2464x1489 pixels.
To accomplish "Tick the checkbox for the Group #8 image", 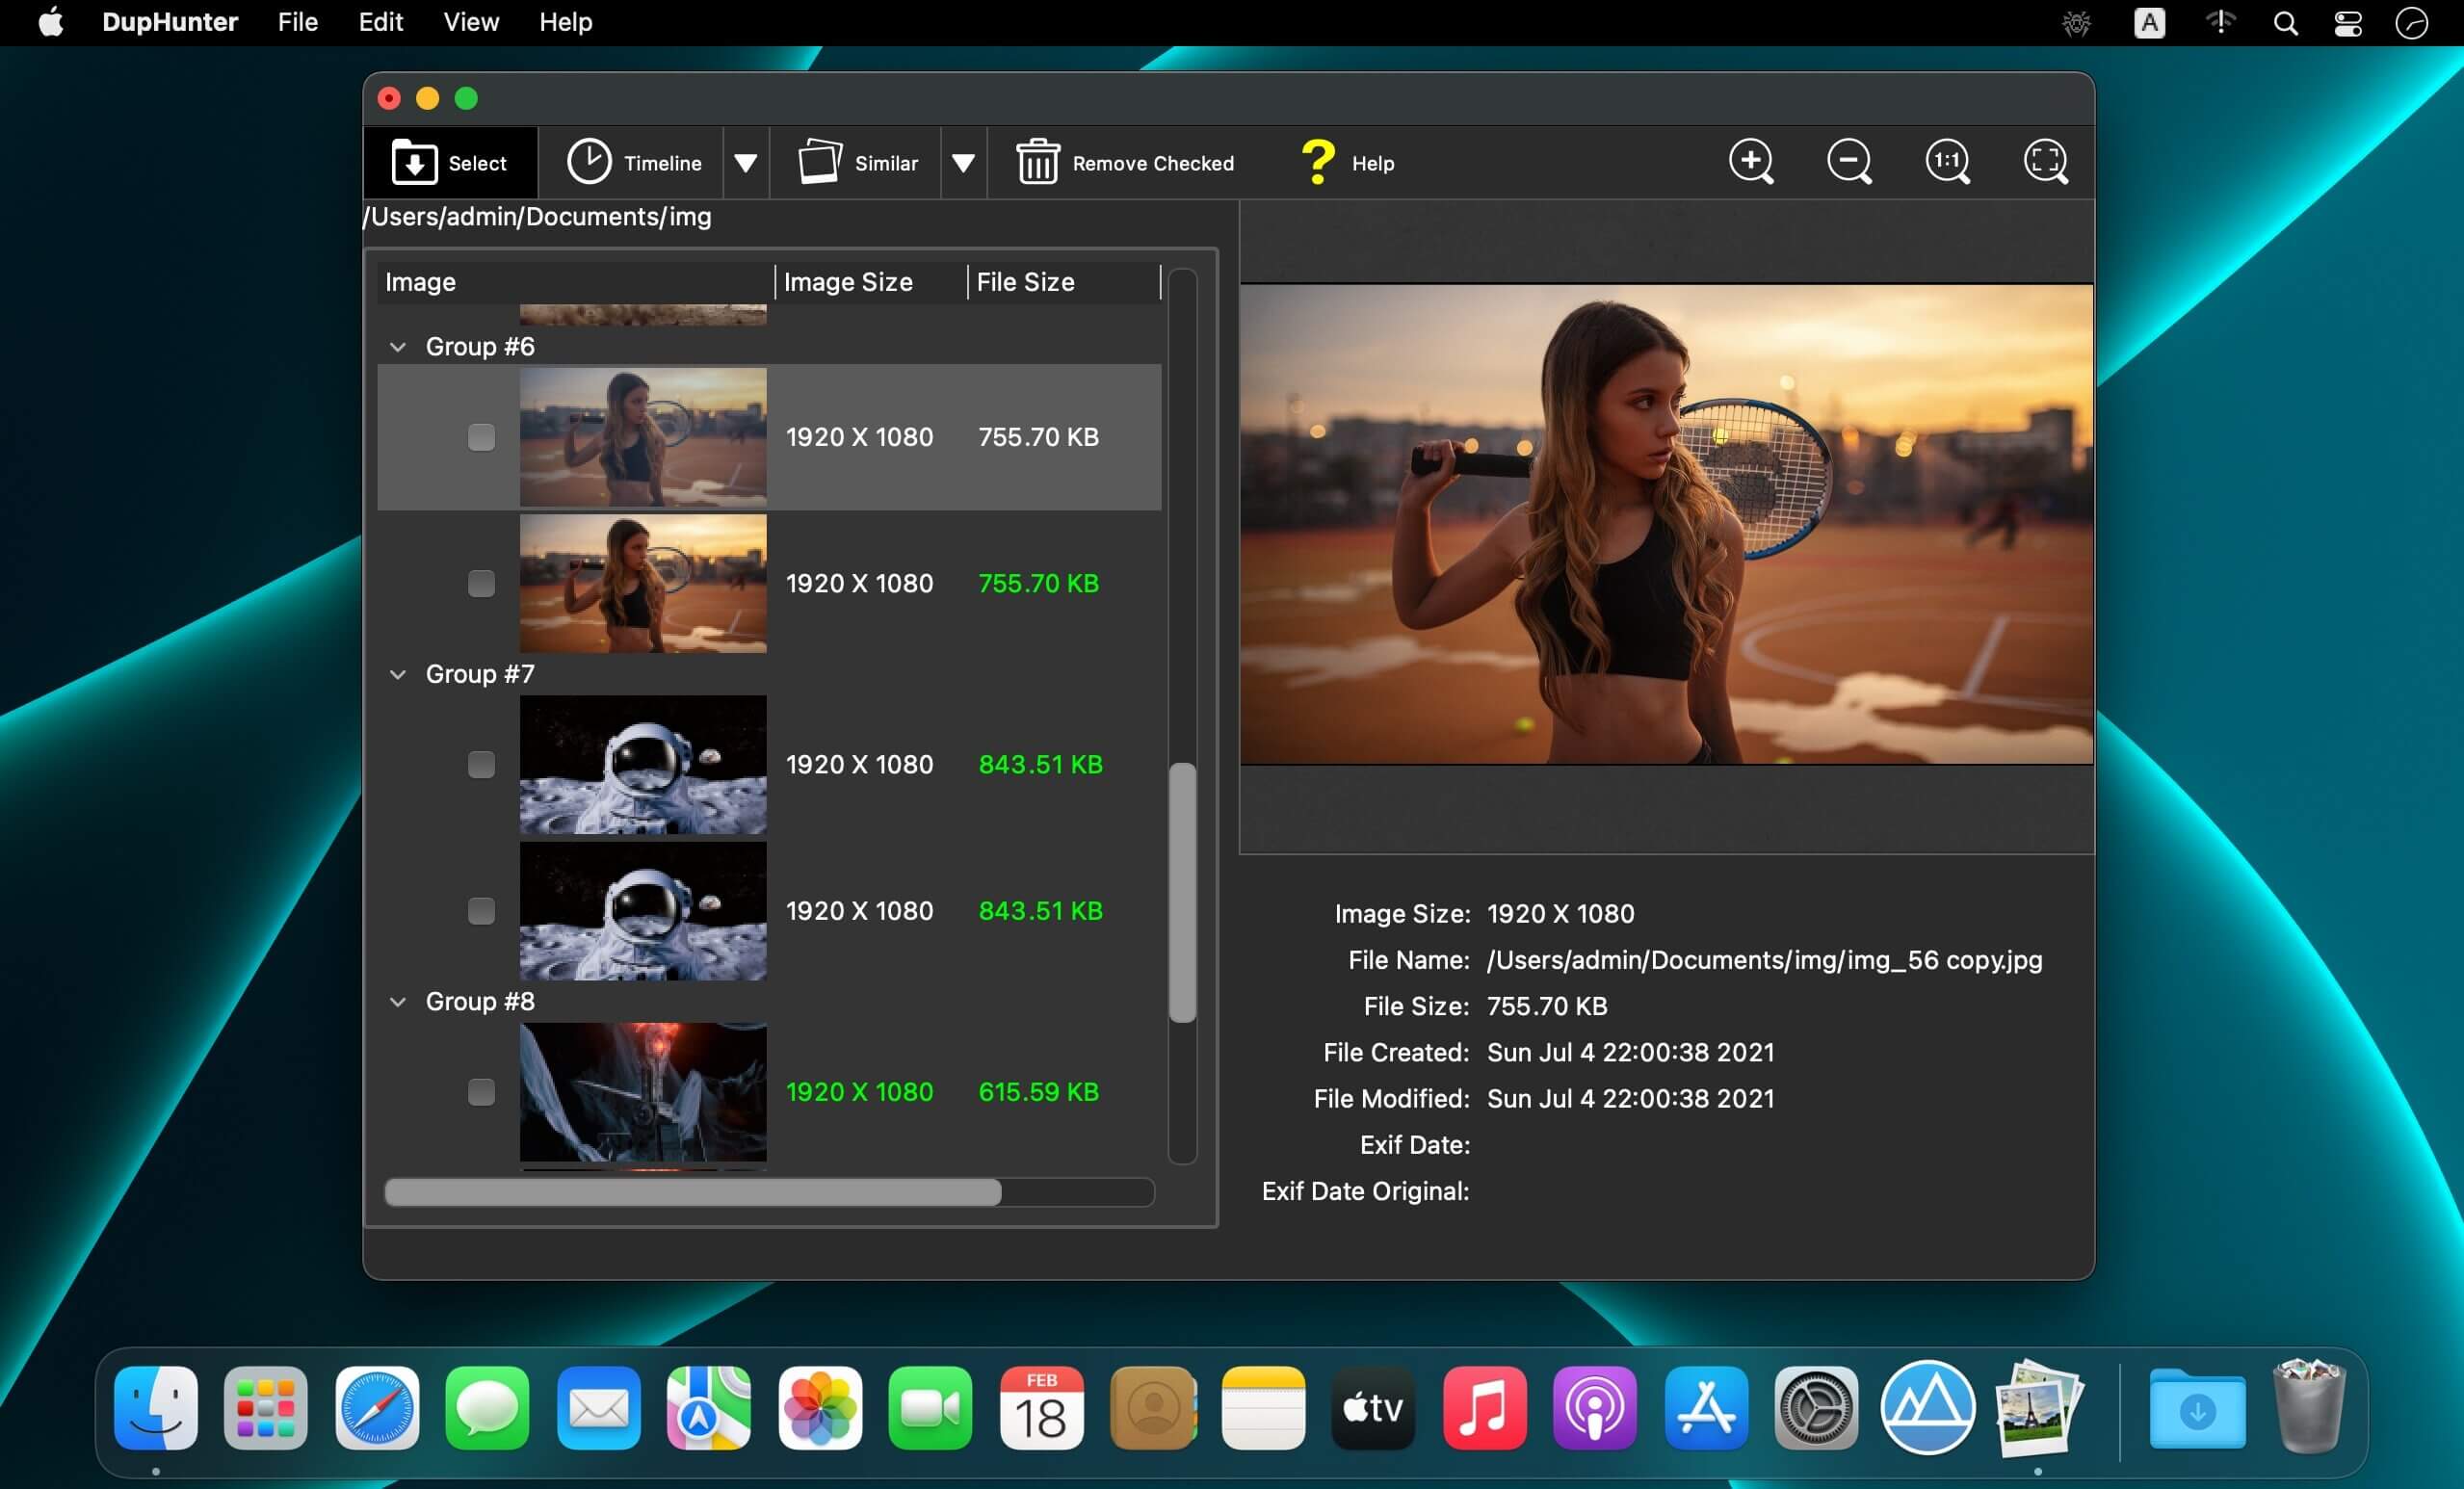I will 481,1092.
